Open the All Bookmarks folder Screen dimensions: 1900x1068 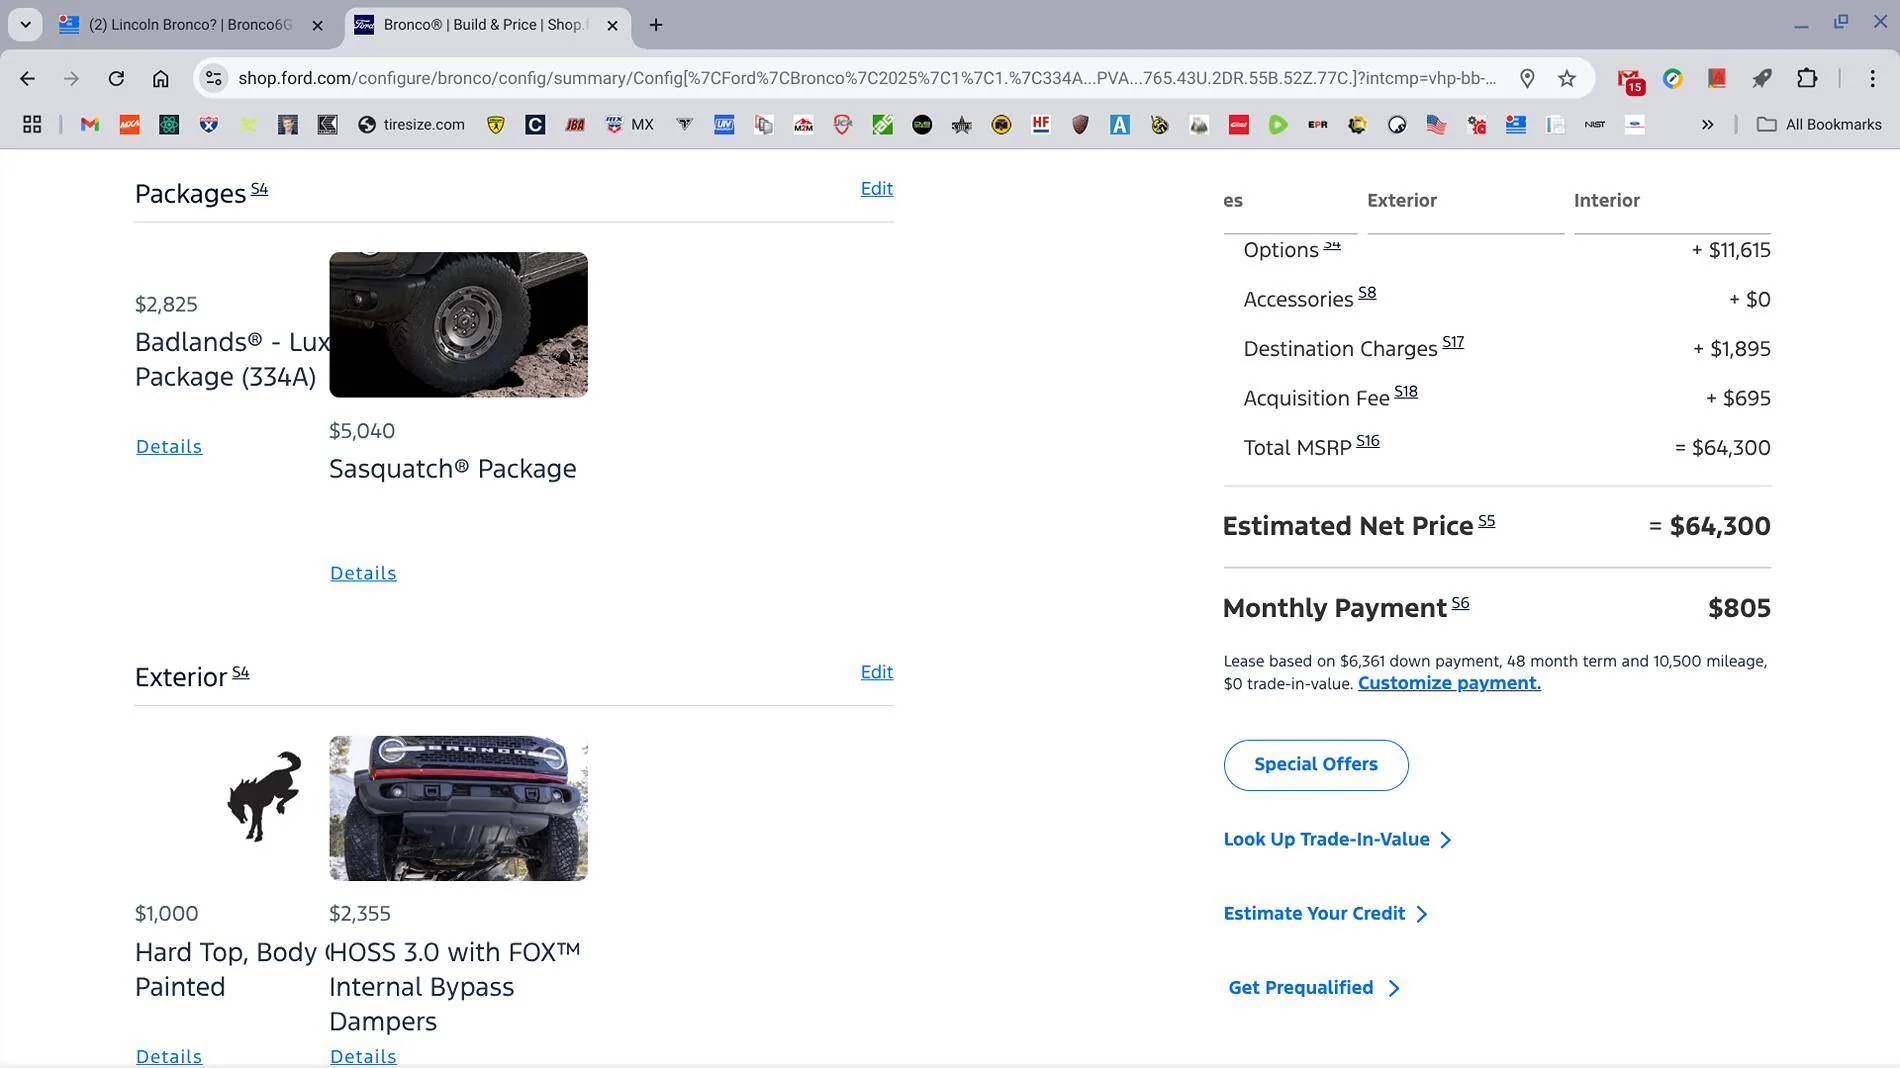tap(1820, 124)
